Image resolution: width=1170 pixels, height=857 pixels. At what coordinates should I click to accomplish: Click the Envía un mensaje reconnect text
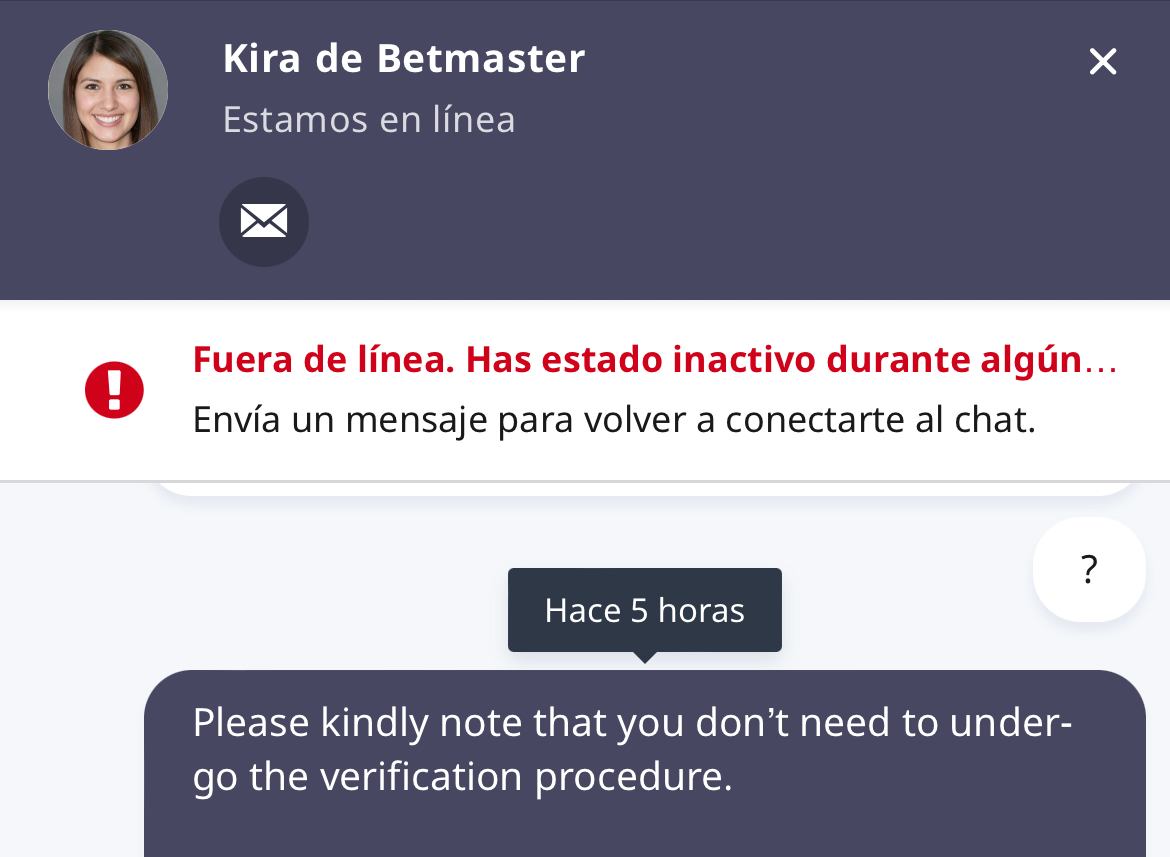click(x=613, y=420)
